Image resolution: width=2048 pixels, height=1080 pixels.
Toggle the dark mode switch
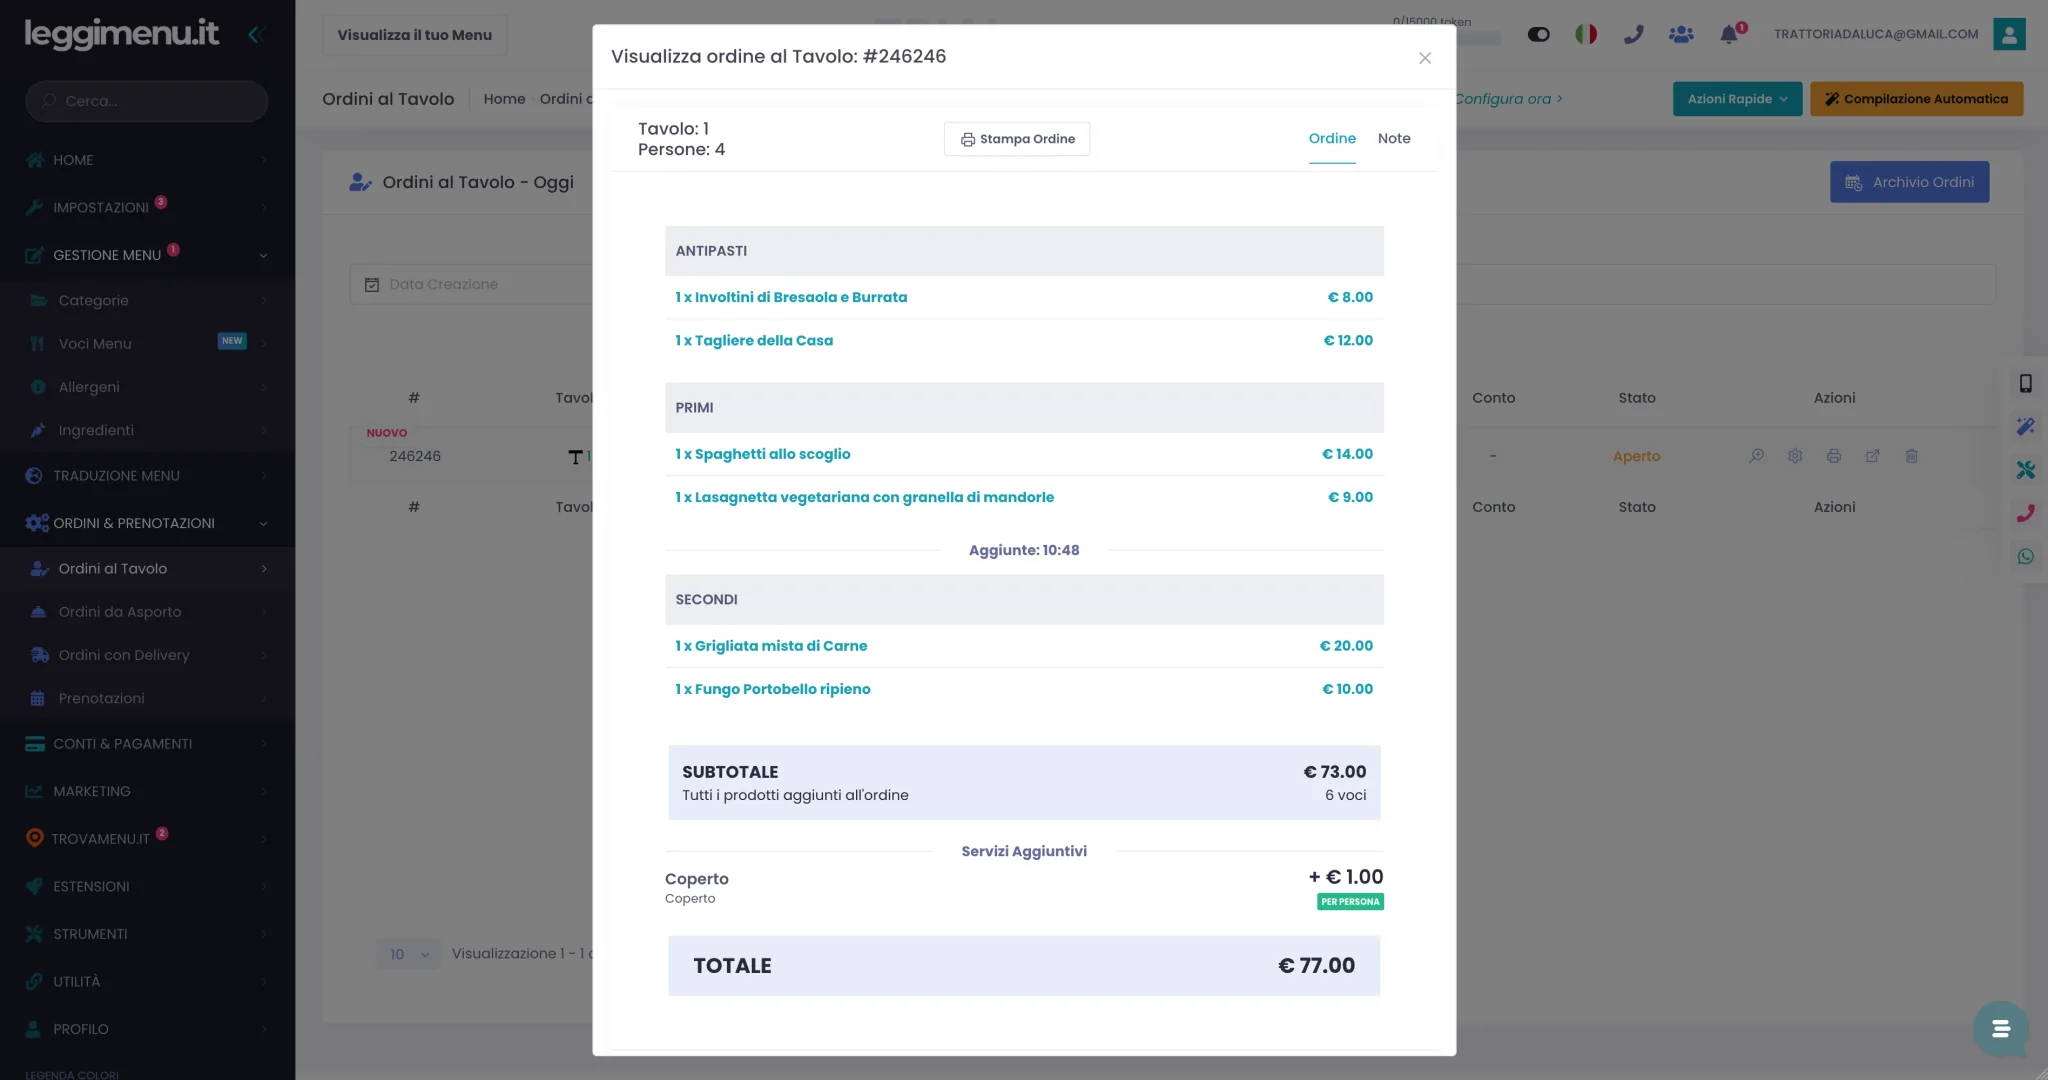coord(1539,34)
